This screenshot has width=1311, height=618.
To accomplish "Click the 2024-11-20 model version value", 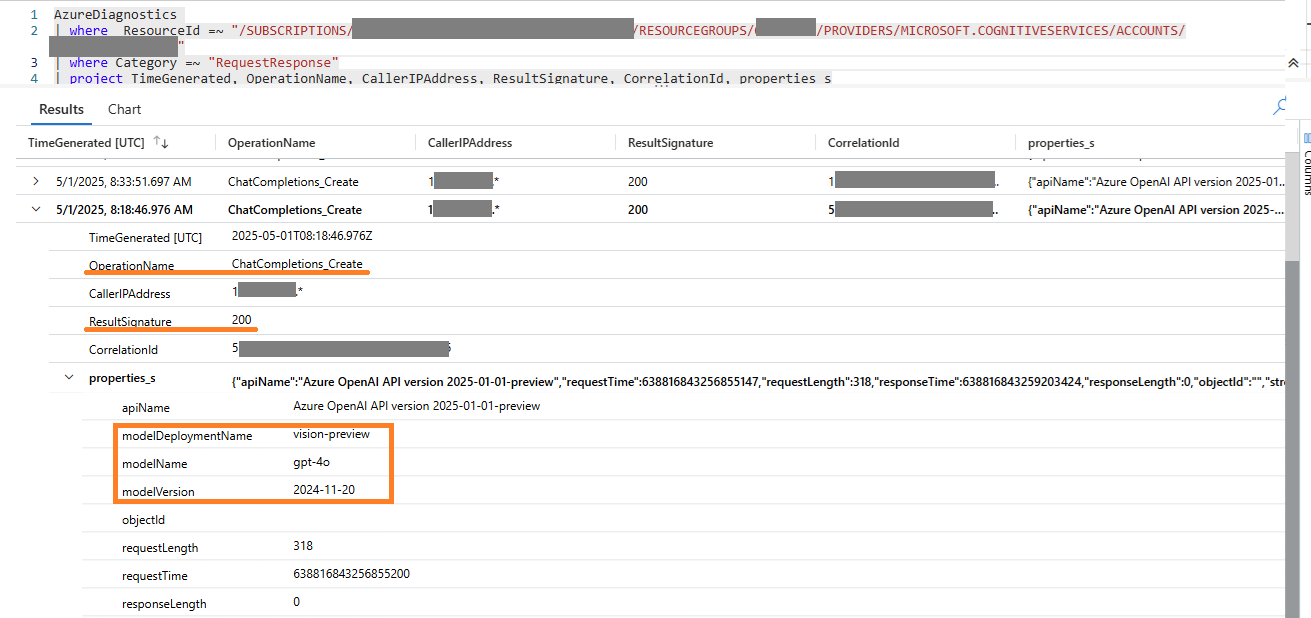I will pos(324,490).
